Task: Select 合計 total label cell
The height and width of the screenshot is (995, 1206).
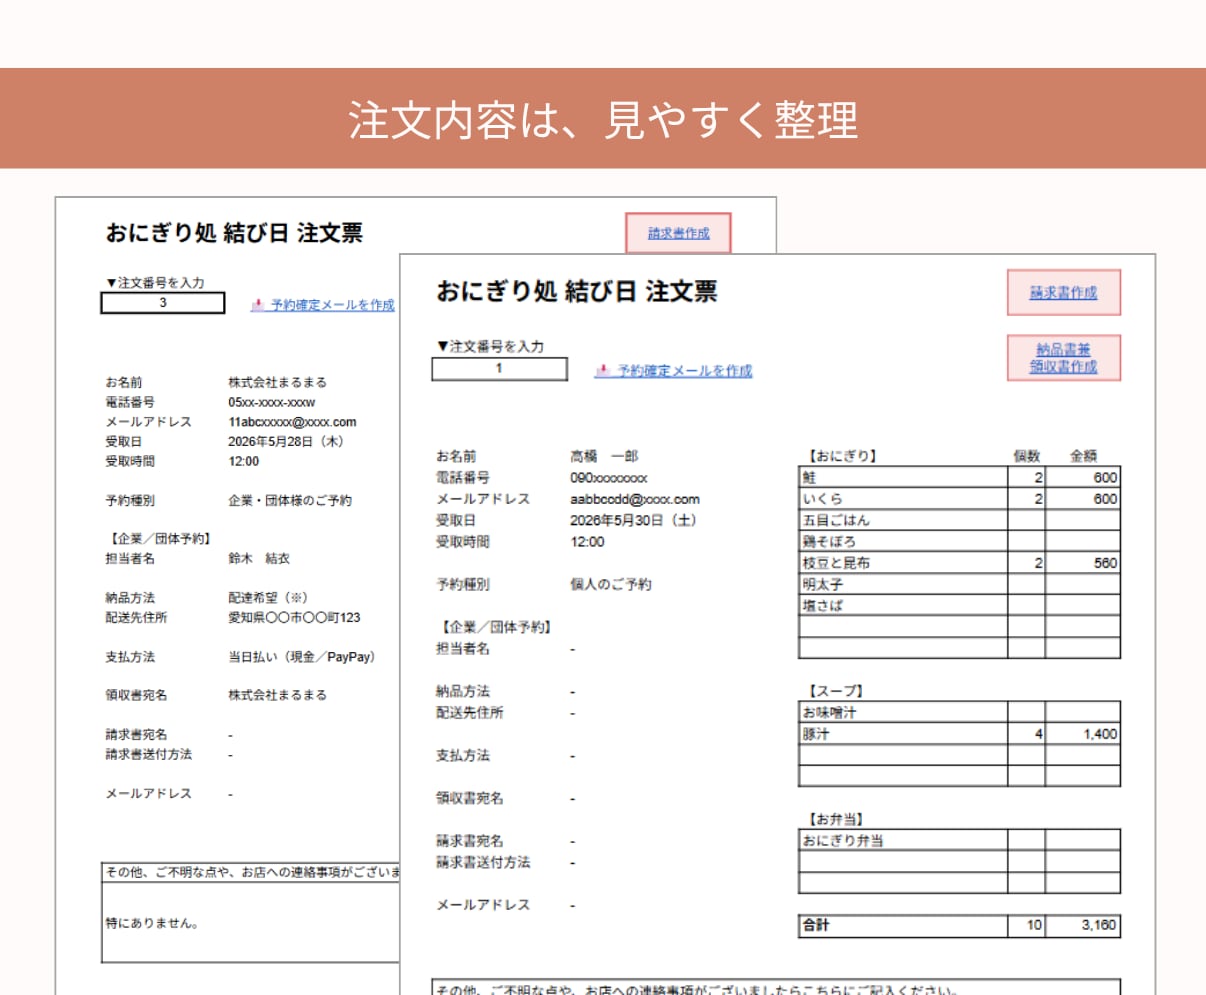Action: [x=903, y=926]
